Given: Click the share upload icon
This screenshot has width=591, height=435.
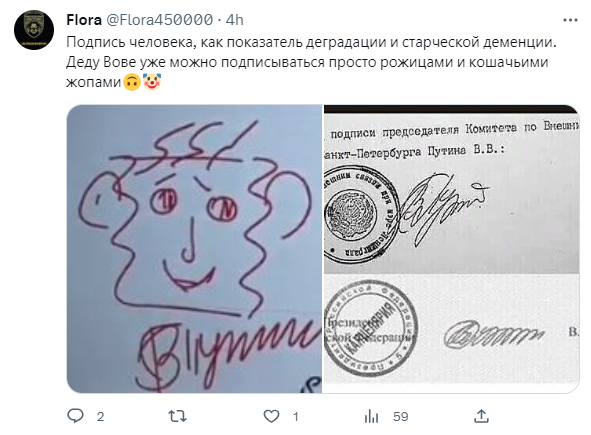Looking at the screenshot, I should (481, 416).
